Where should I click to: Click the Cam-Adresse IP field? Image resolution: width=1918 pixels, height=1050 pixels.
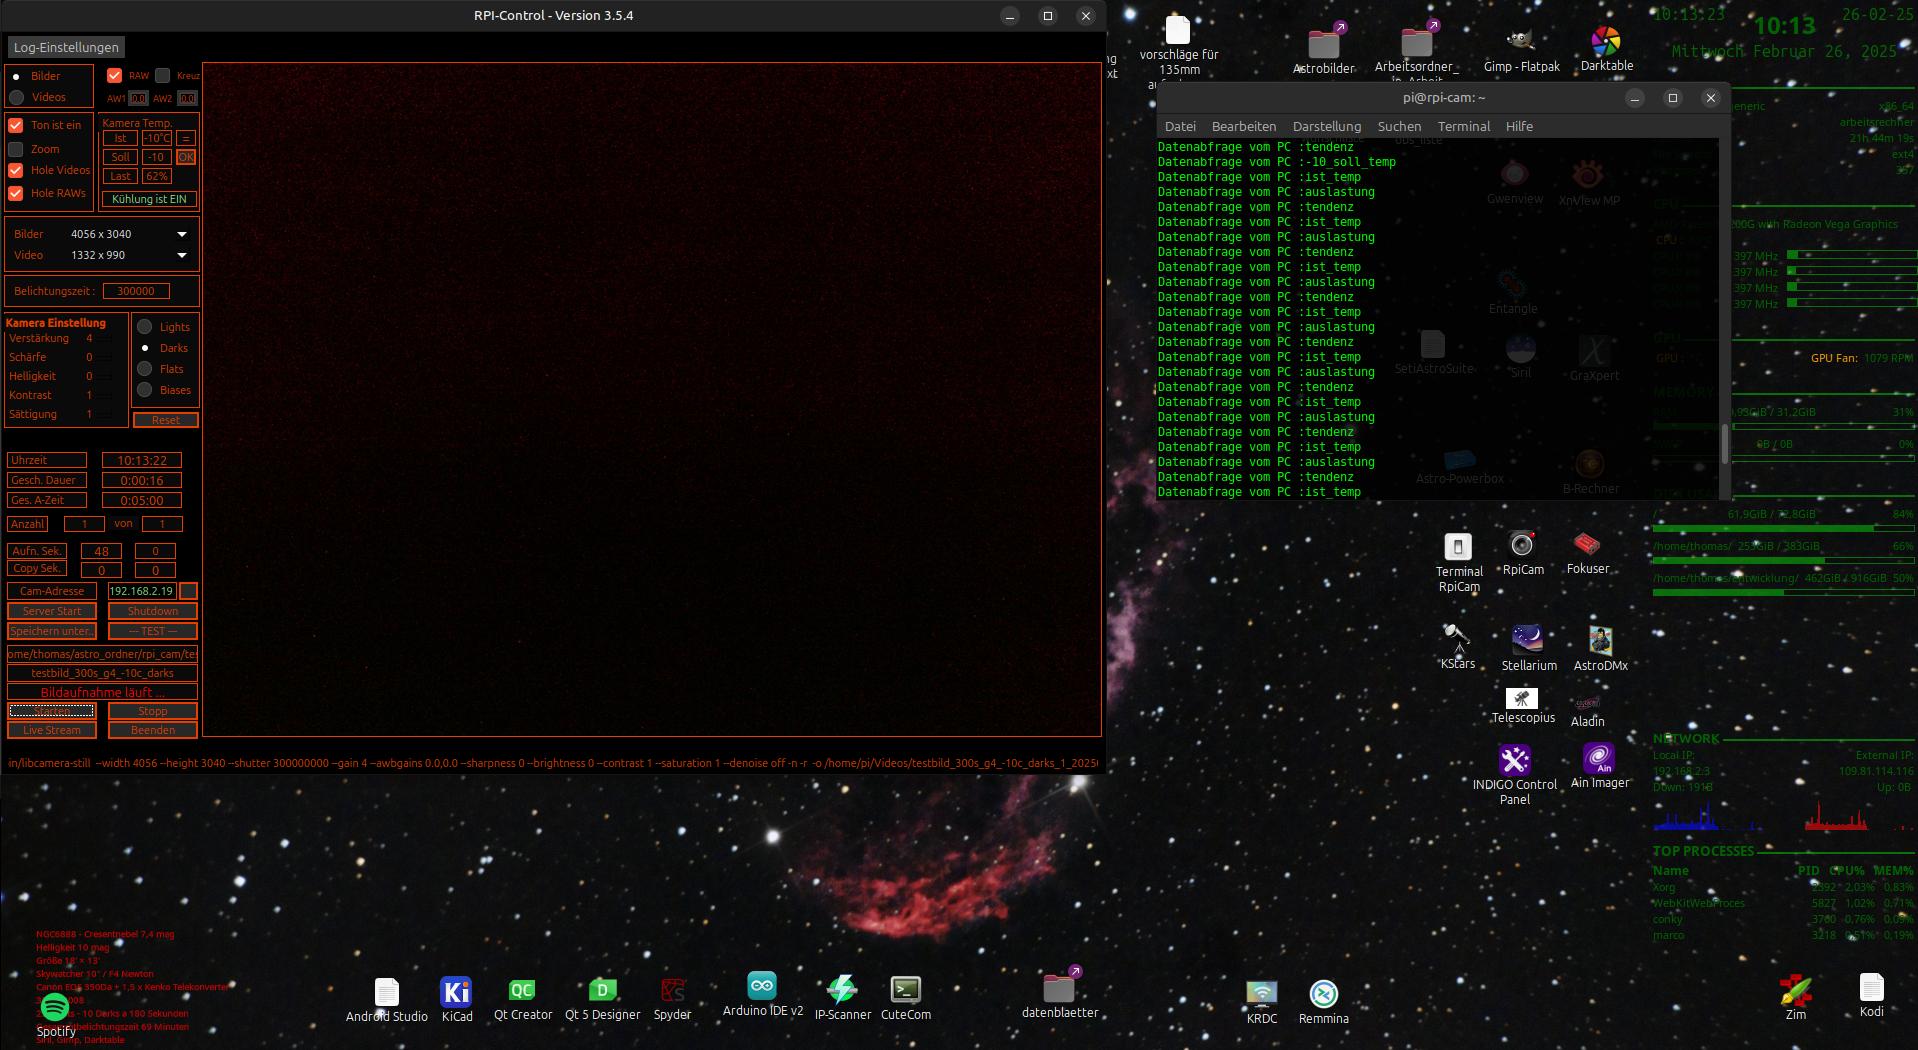pos(142,591)
